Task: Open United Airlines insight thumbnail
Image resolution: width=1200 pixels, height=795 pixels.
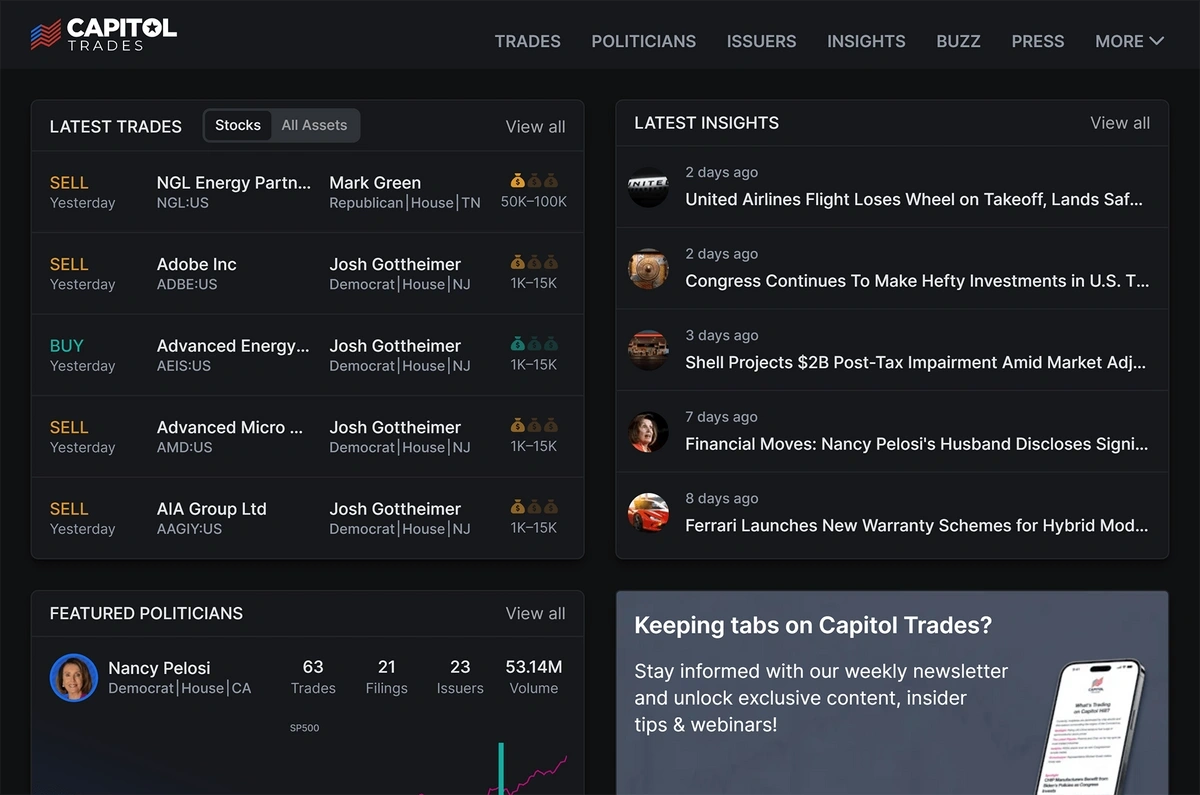Action: tap(648, 187)
